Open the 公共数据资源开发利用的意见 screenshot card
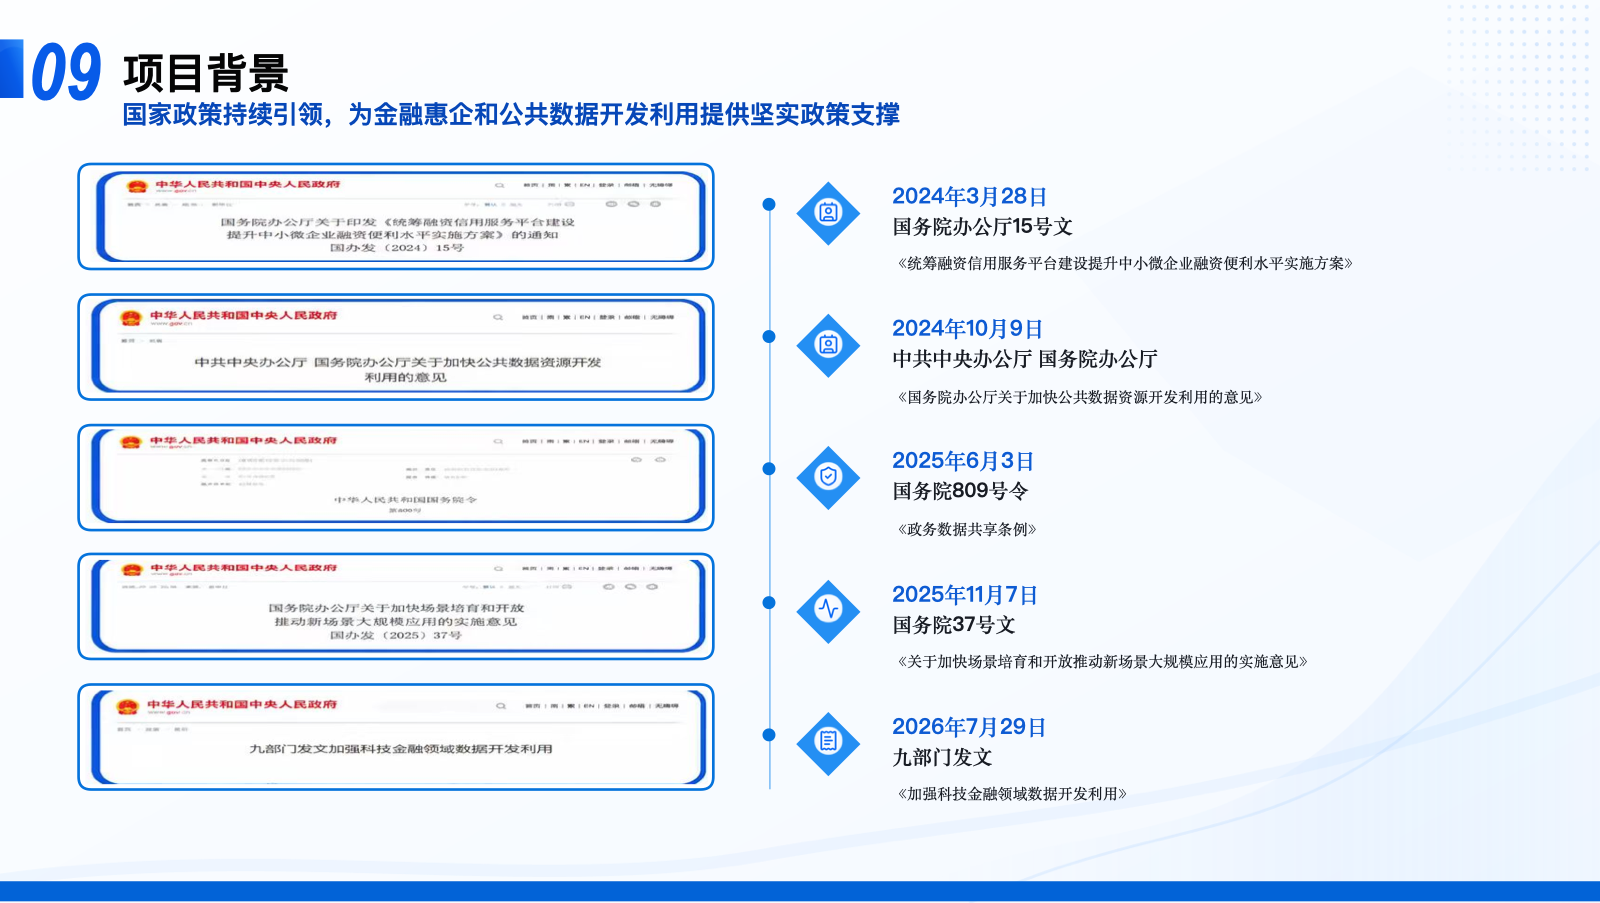Image resolution: width=1600 pixels, height=903 pixels. [396, 347]
